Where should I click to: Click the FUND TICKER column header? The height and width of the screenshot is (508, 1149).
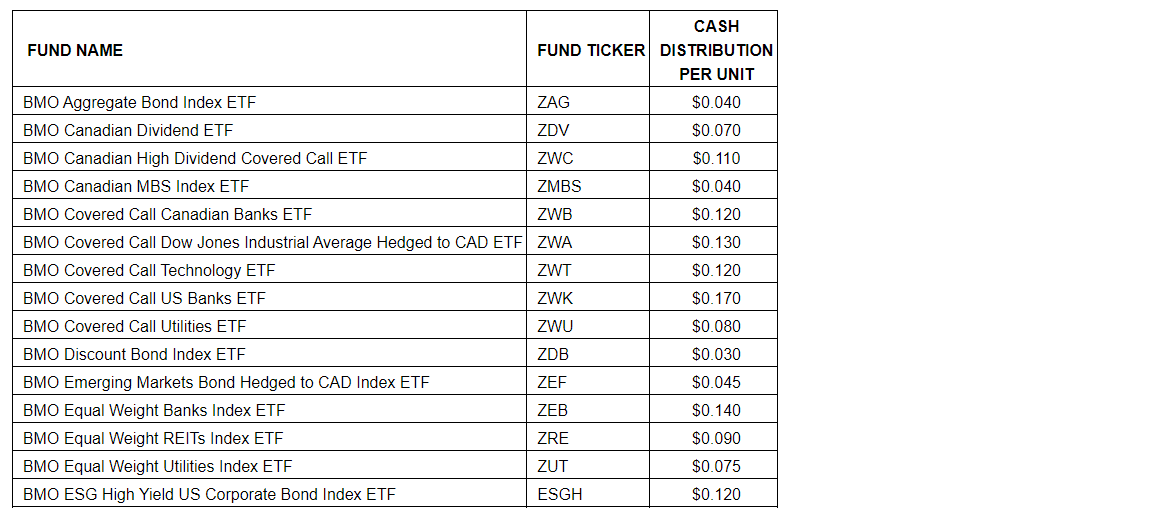[x=591, y=50]
